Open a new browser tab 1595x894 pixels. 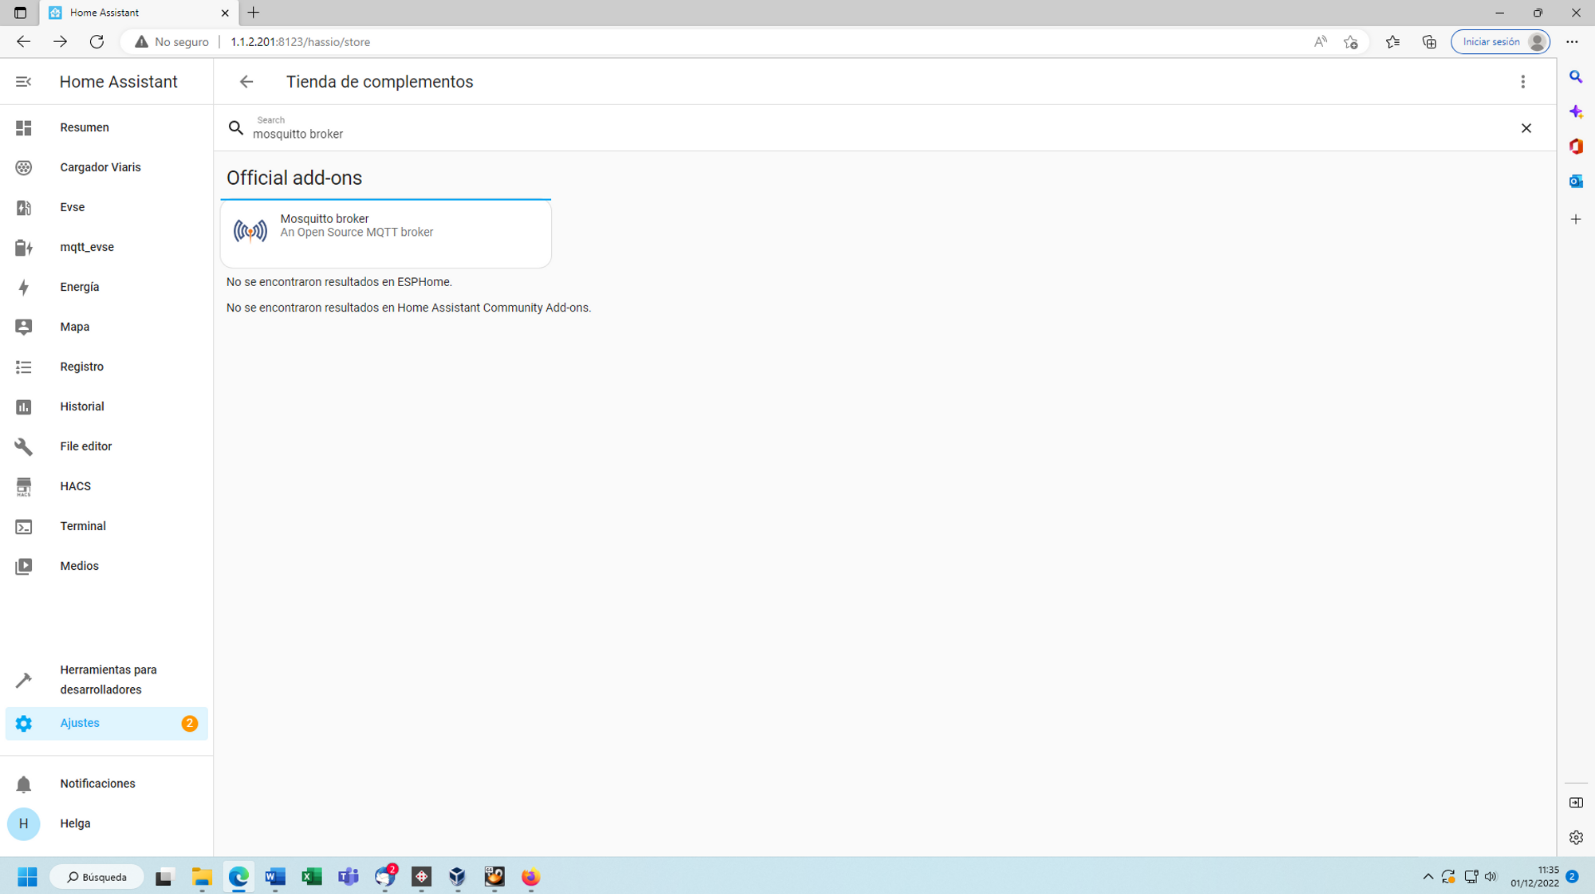coord(253,13)
